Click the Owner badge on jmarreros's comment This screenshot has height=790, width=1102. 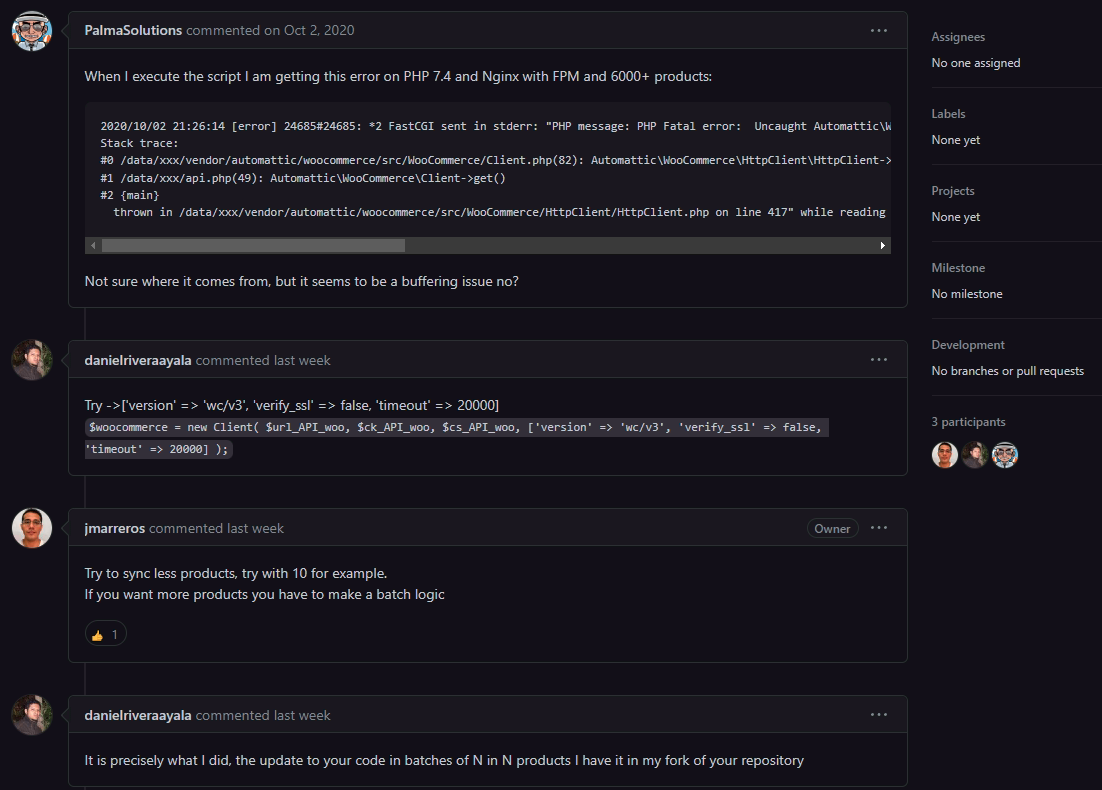(x=832, y=528)
